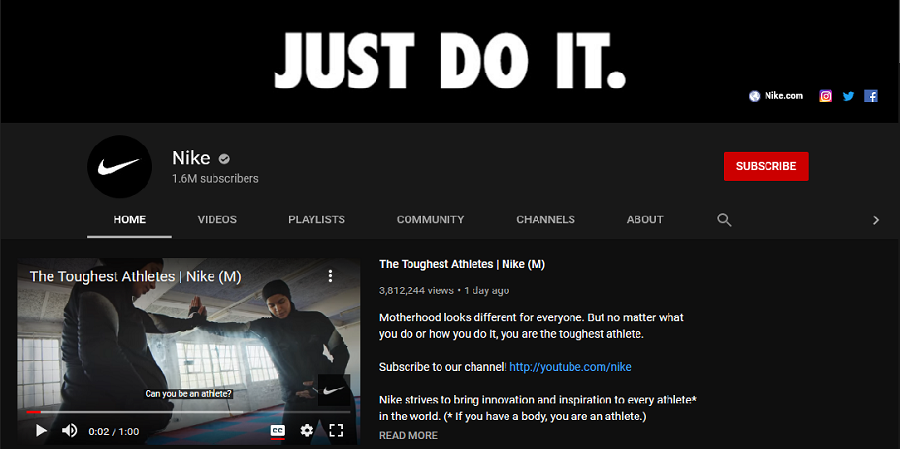Screen dimensions: 900x449
Task: Open The Toughest Athletes title beside player
Action: tap(462, 264)
